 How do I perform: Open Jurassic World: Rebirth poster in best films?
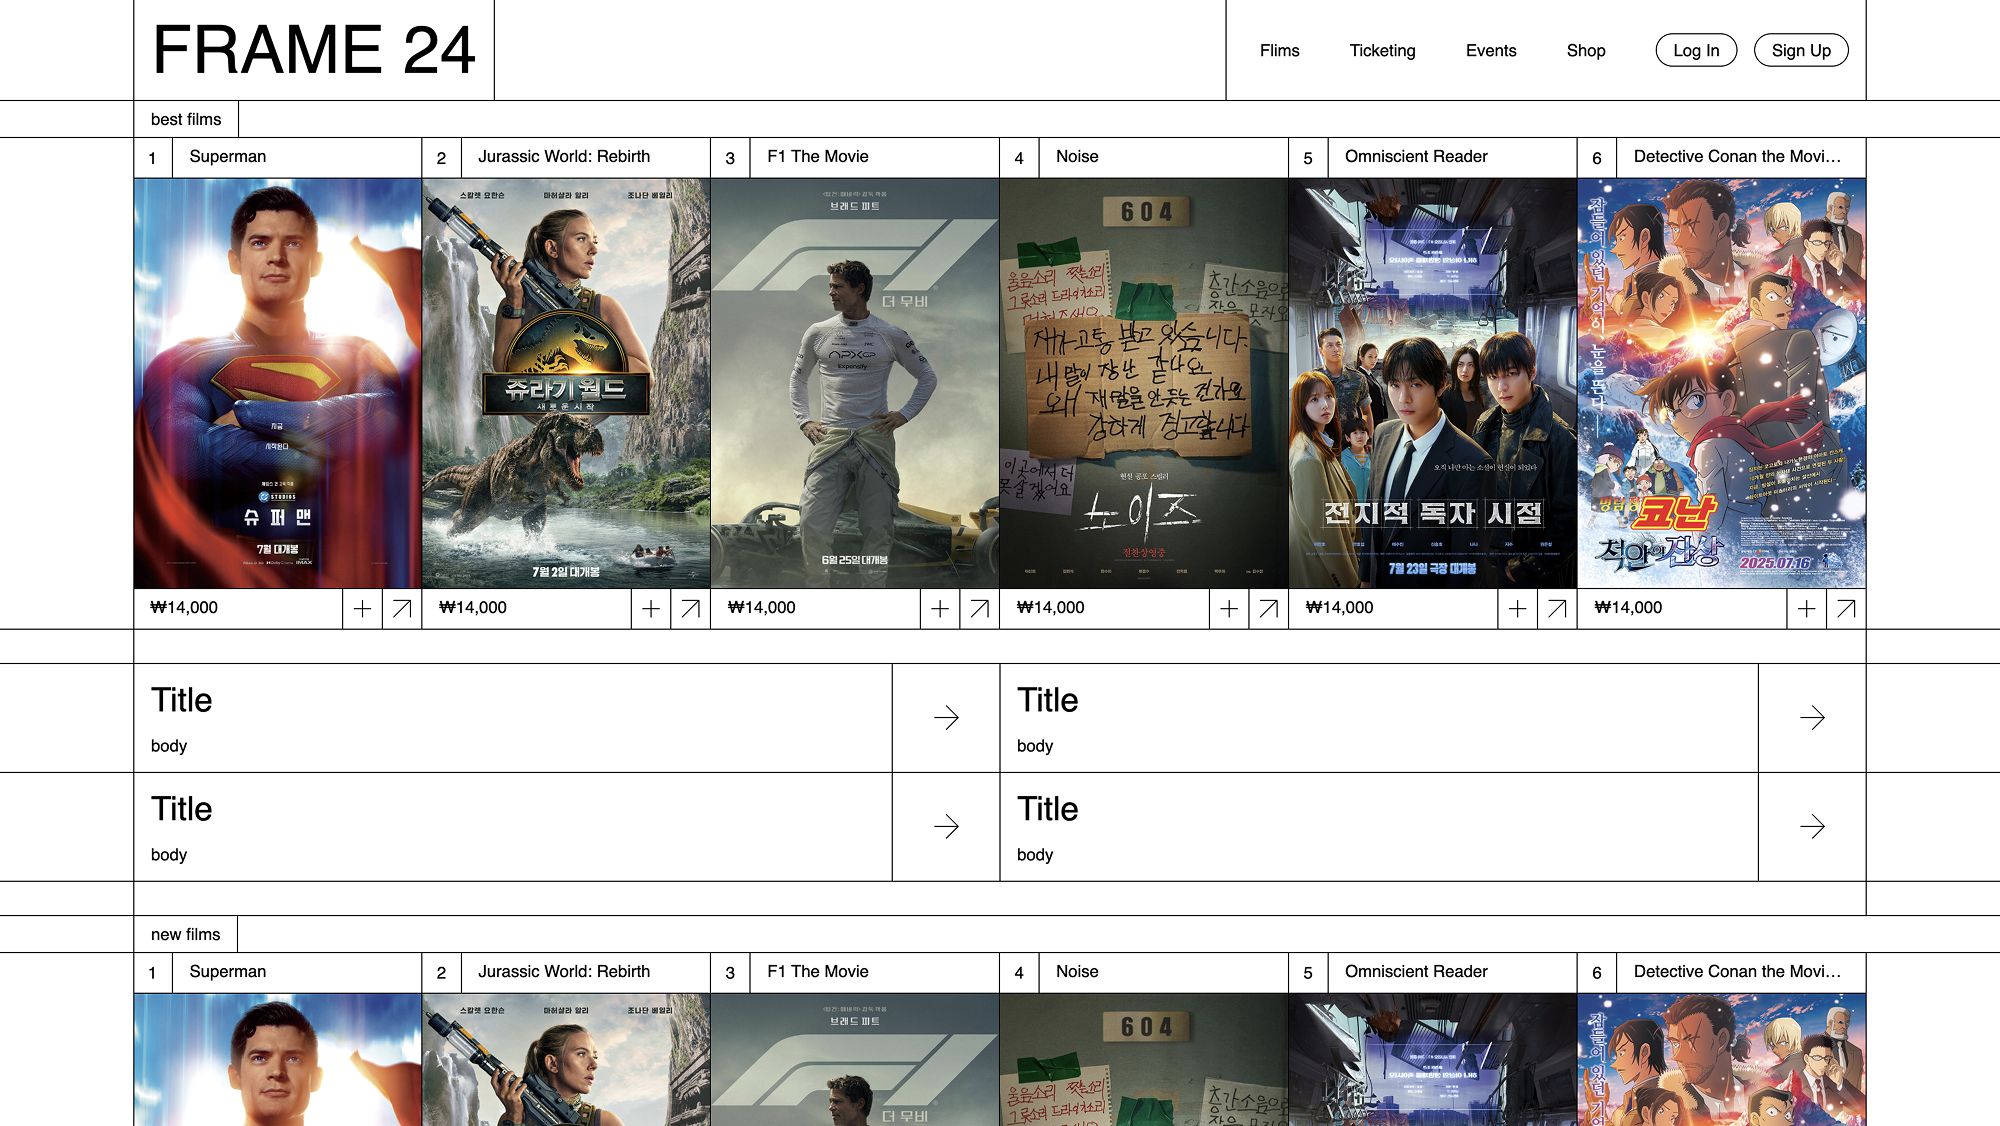click(566, 383)
